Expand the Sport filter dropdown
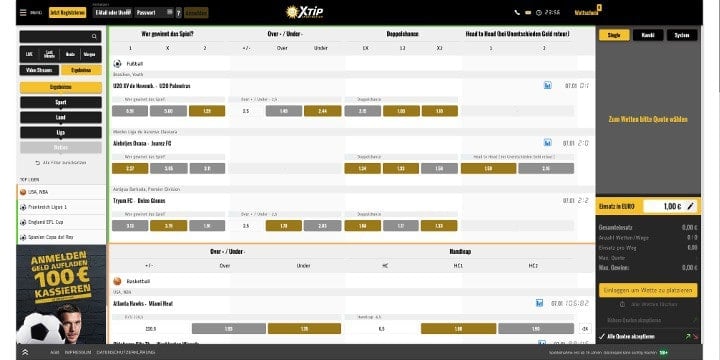 pyautogui.click(x=61, y=102)
